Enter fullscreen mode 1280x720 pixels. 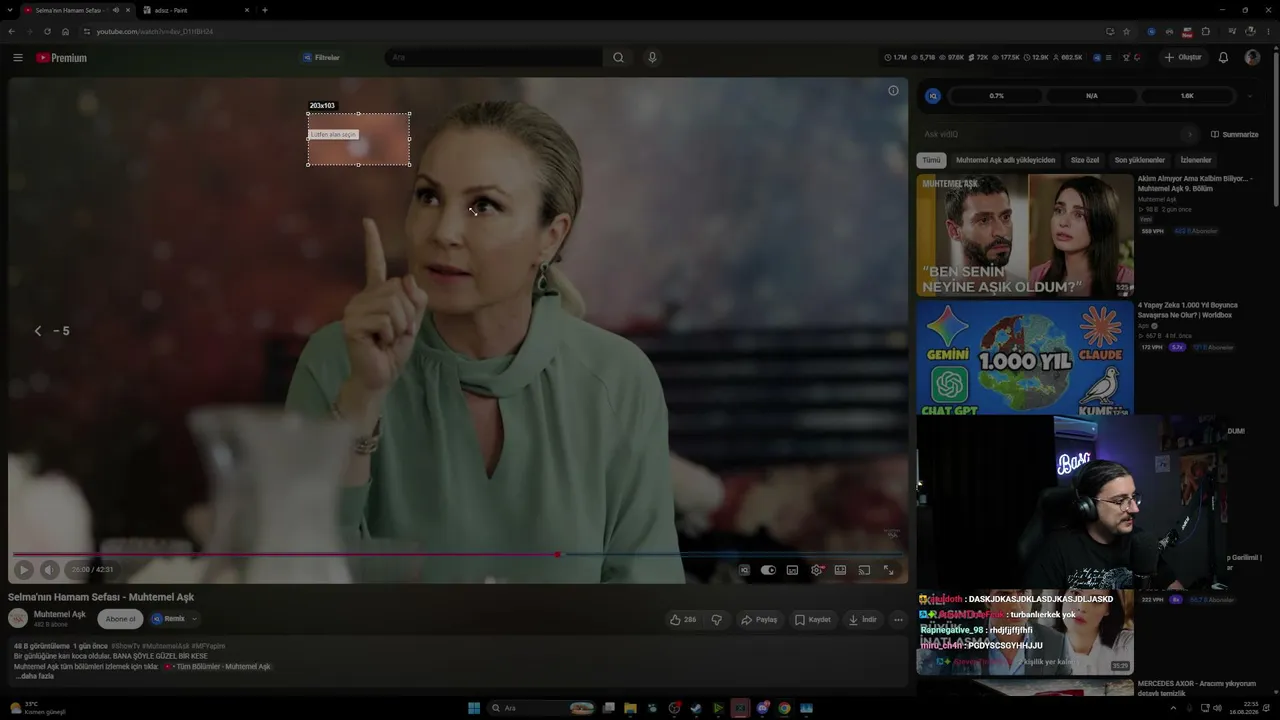[x=888, y=570]
